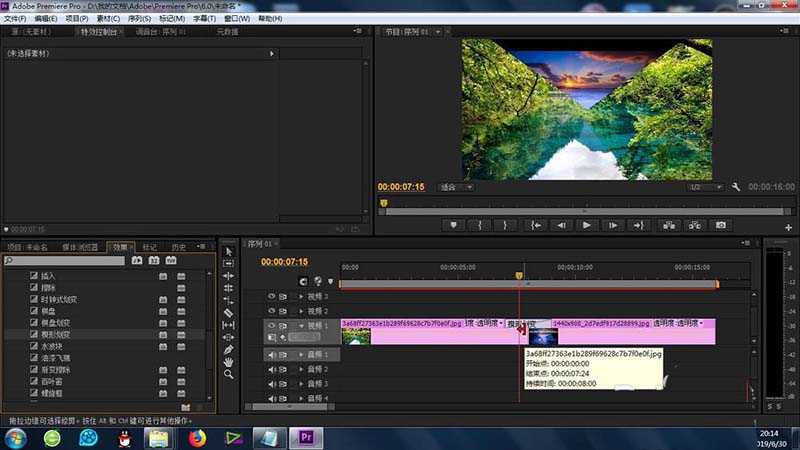The width and height of the screenshot is (800, 450).
Task: Toggle the timeline Snap magnet icon
Action: (x=304, y=281)
